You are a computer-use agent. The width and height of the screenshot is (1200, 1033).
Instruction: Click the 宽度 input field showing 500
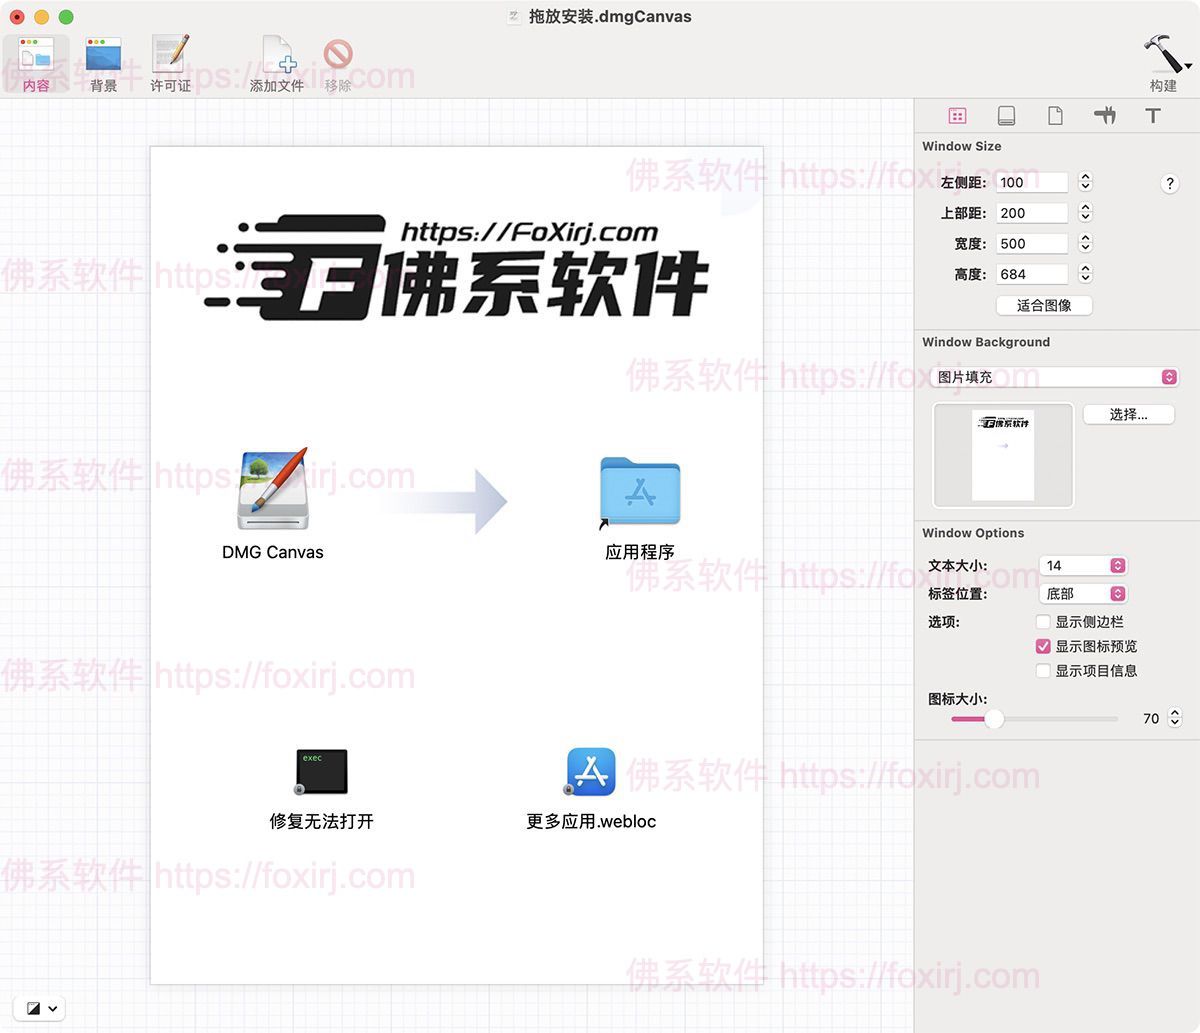coord(1031,244)
